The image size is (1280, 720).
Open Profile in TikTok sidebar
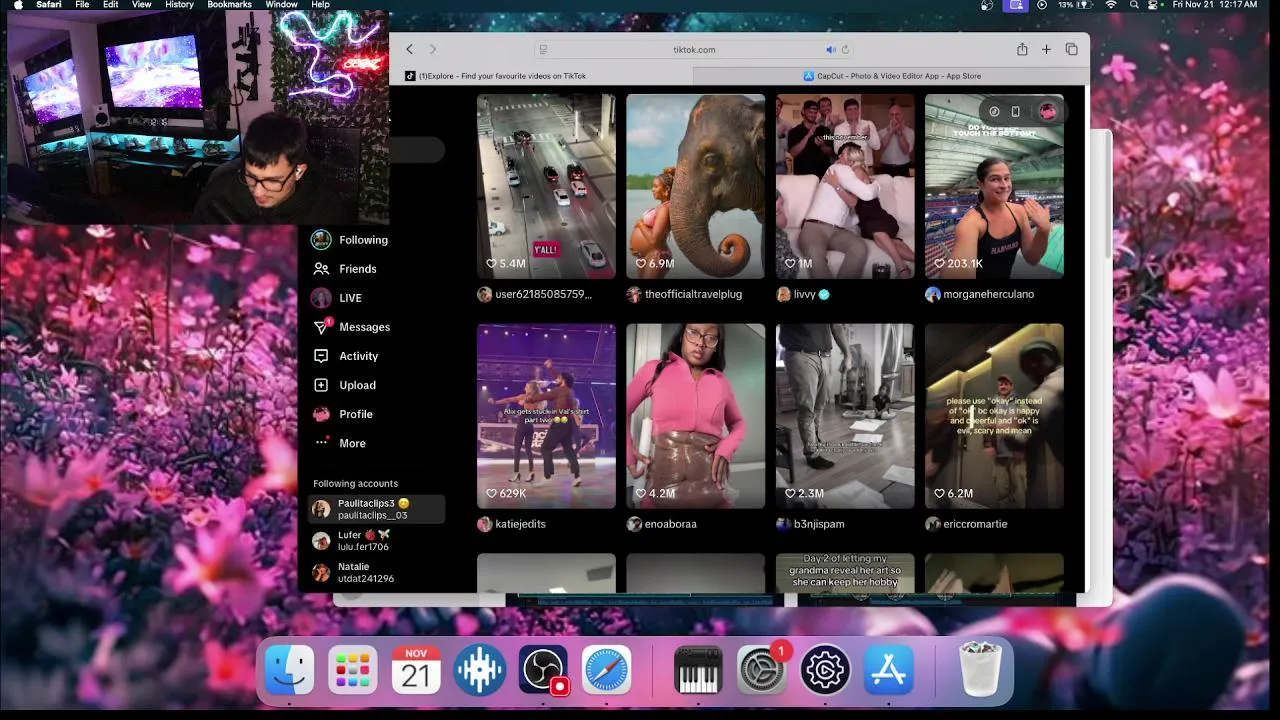point(343,414)
